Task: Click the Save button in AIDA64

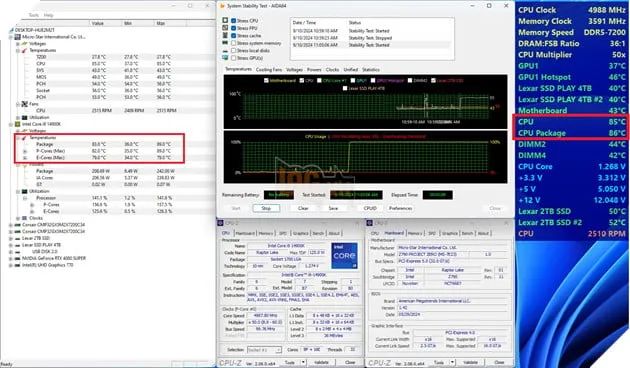Action: click(333, 208)
